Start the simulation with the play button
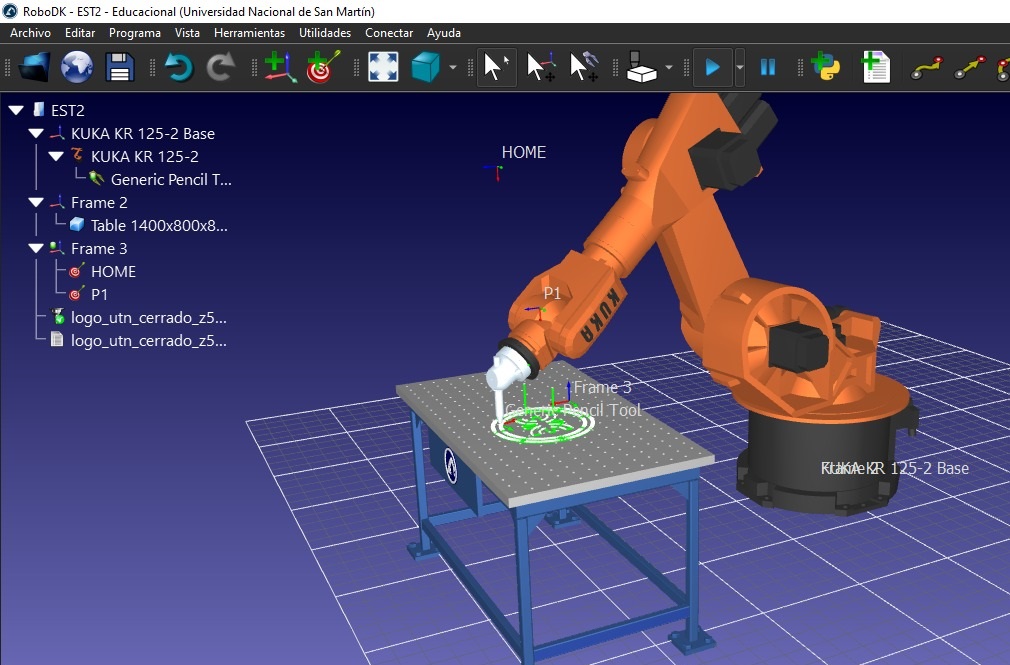 pos(713,67)
